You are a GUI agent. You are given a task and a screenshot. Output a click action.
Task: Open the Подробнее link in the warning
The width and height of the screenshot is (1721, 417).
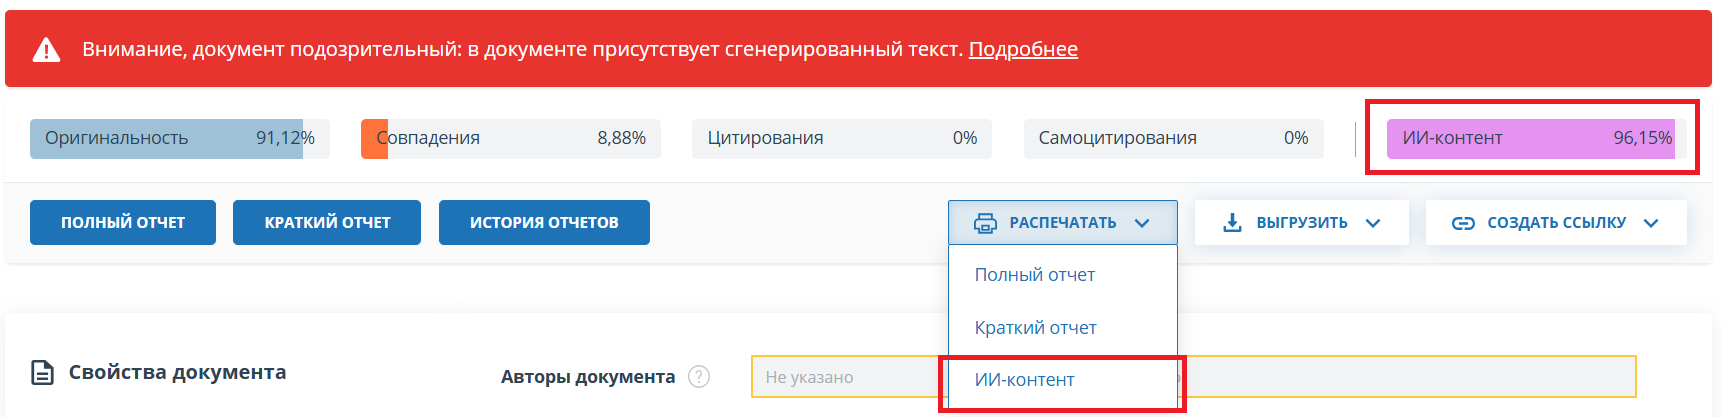(1022, 49)
